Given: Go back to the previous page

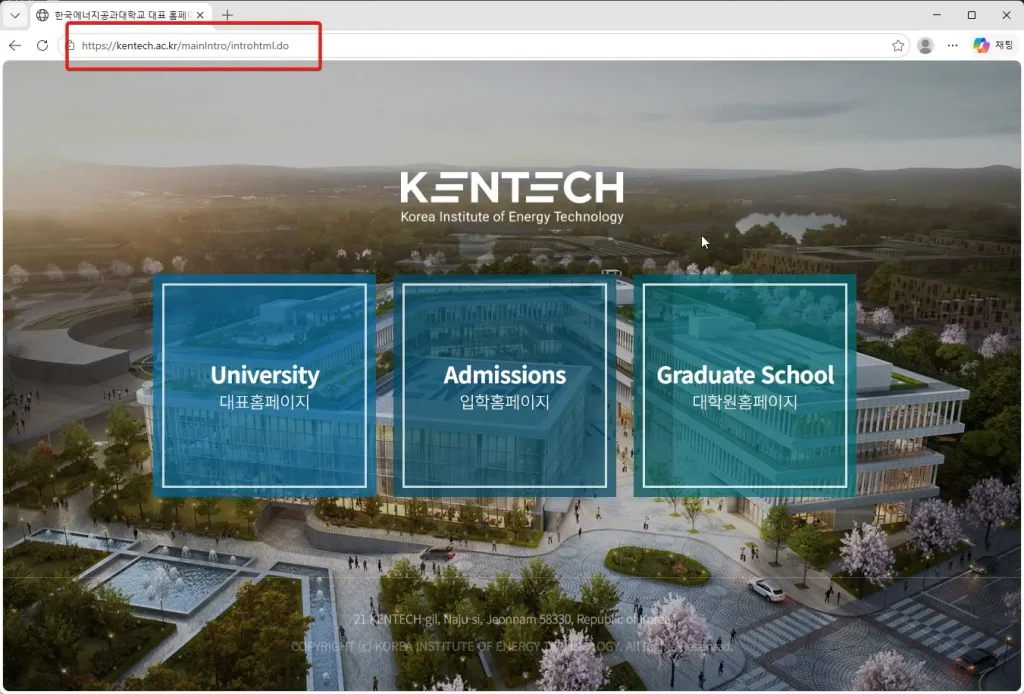Looking at the screenshot, I should (15, 45).
